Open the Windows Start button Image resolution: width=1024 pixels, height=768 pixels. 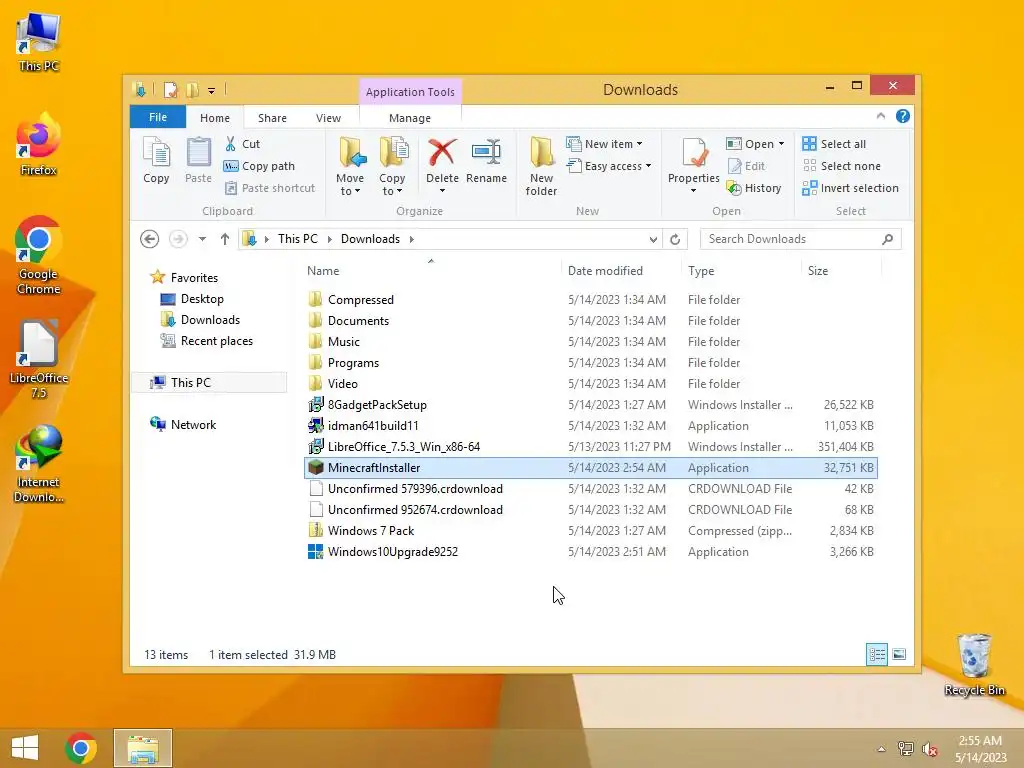[25, 748]
